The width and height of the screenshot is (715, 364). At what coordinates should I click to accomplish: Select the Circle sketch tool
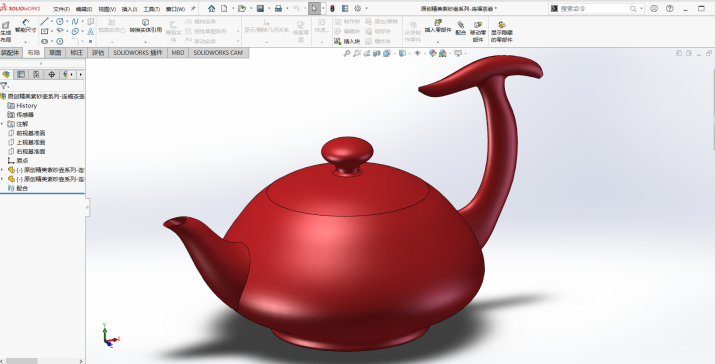[60, 21]
